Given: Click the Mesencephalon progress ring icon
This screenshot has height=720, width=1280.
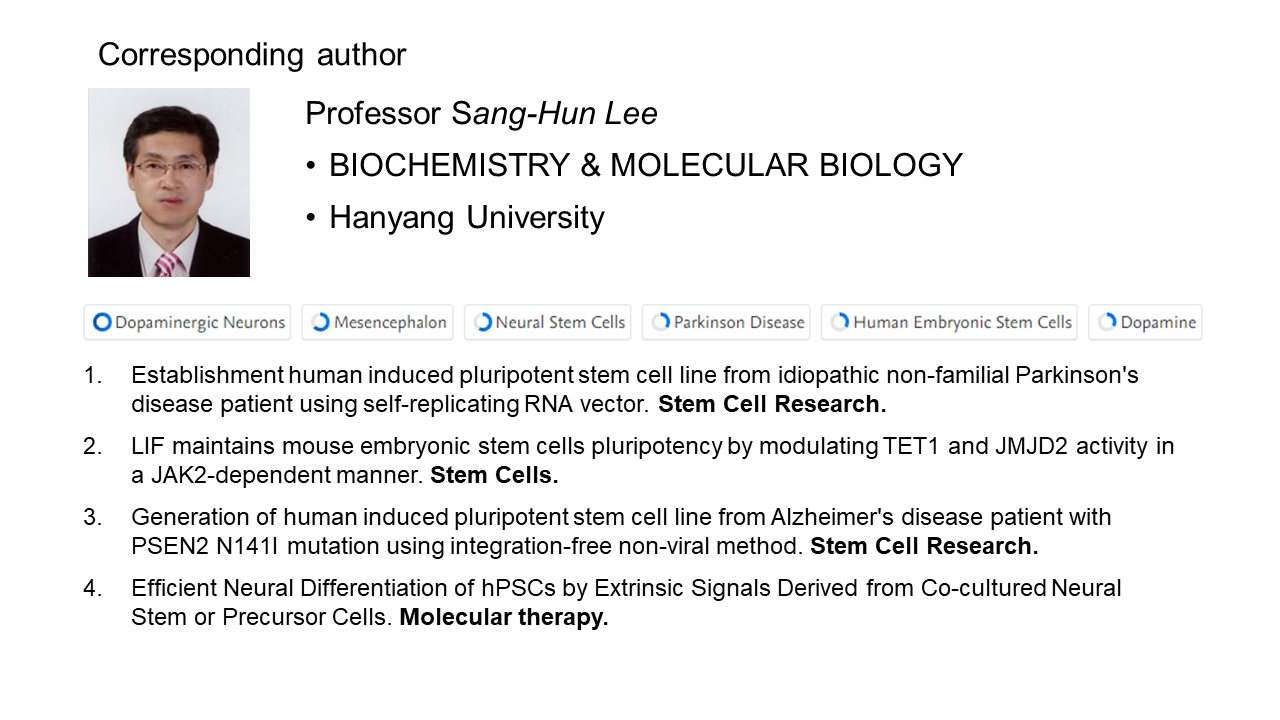Looking at the screenshot, I should (x=320, y=322).
